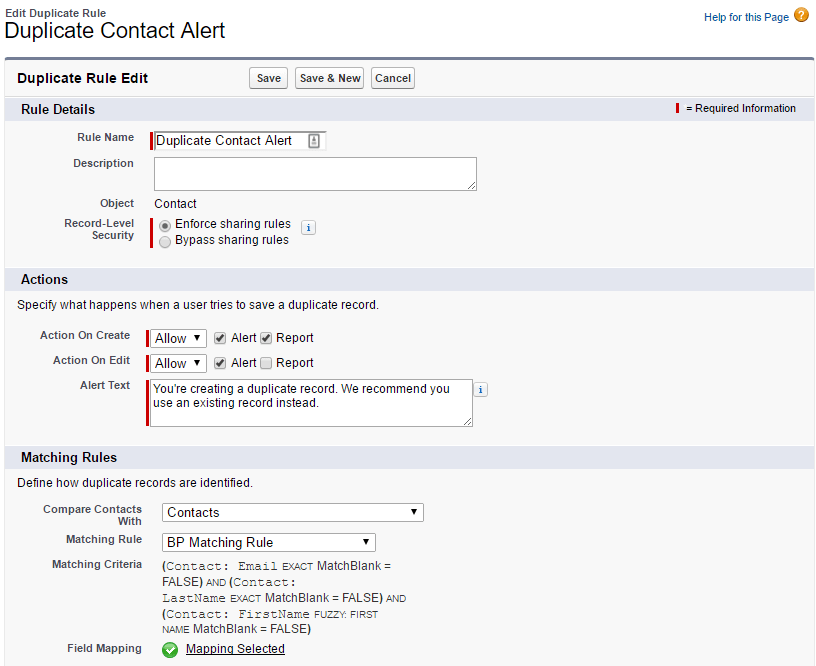
Task: Click the small icon inside the Rule Name field
Action: pos(314,140)
